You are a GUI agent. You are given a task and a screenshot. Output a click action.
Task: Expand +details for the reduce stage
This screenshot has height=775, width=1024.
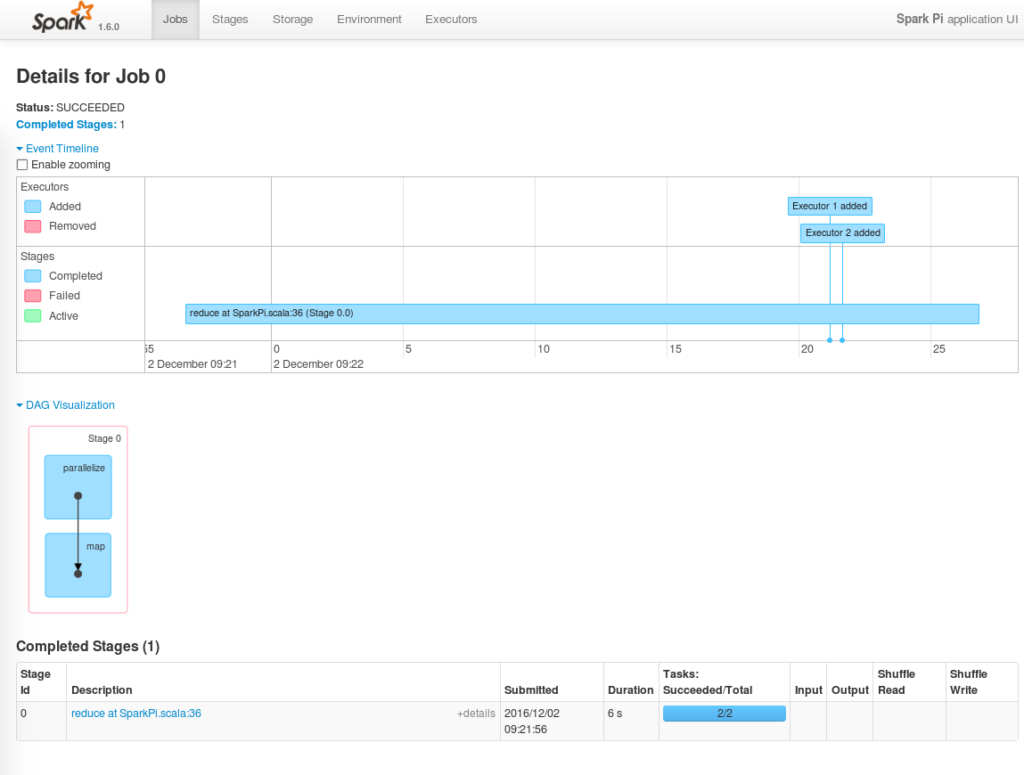476,713
